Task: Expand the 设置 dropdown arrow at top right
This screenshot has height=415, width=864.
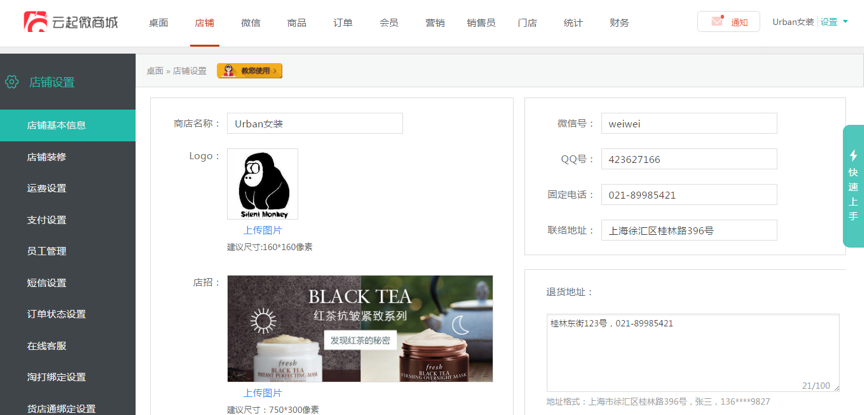Action: (845, 22)
